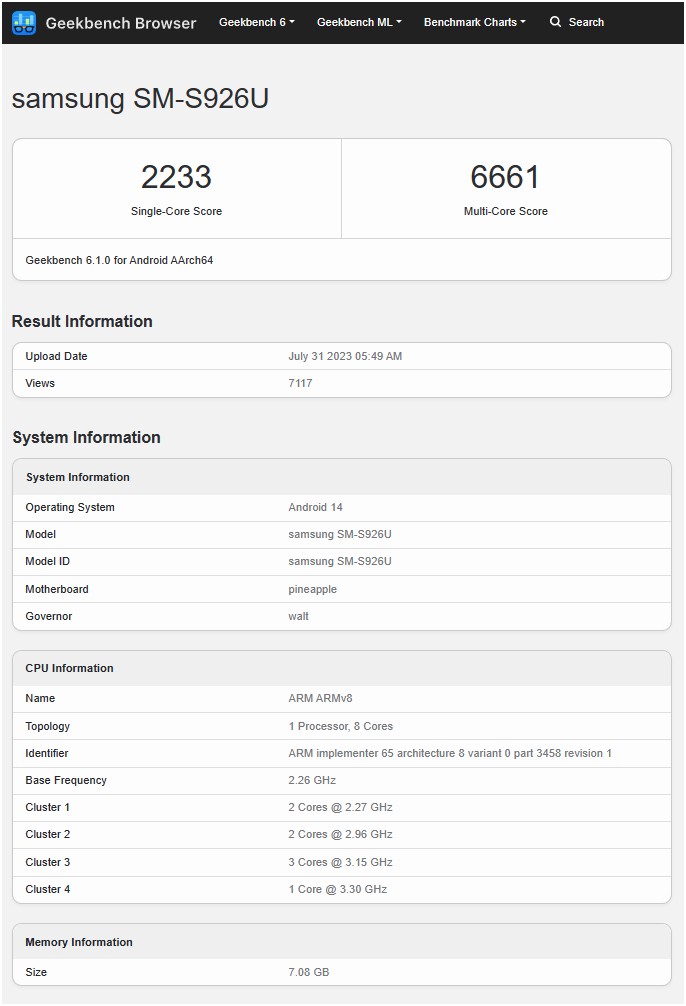The image size is (686, 1006).
Task: Click the Result Information heading
Action: point(82,321)
